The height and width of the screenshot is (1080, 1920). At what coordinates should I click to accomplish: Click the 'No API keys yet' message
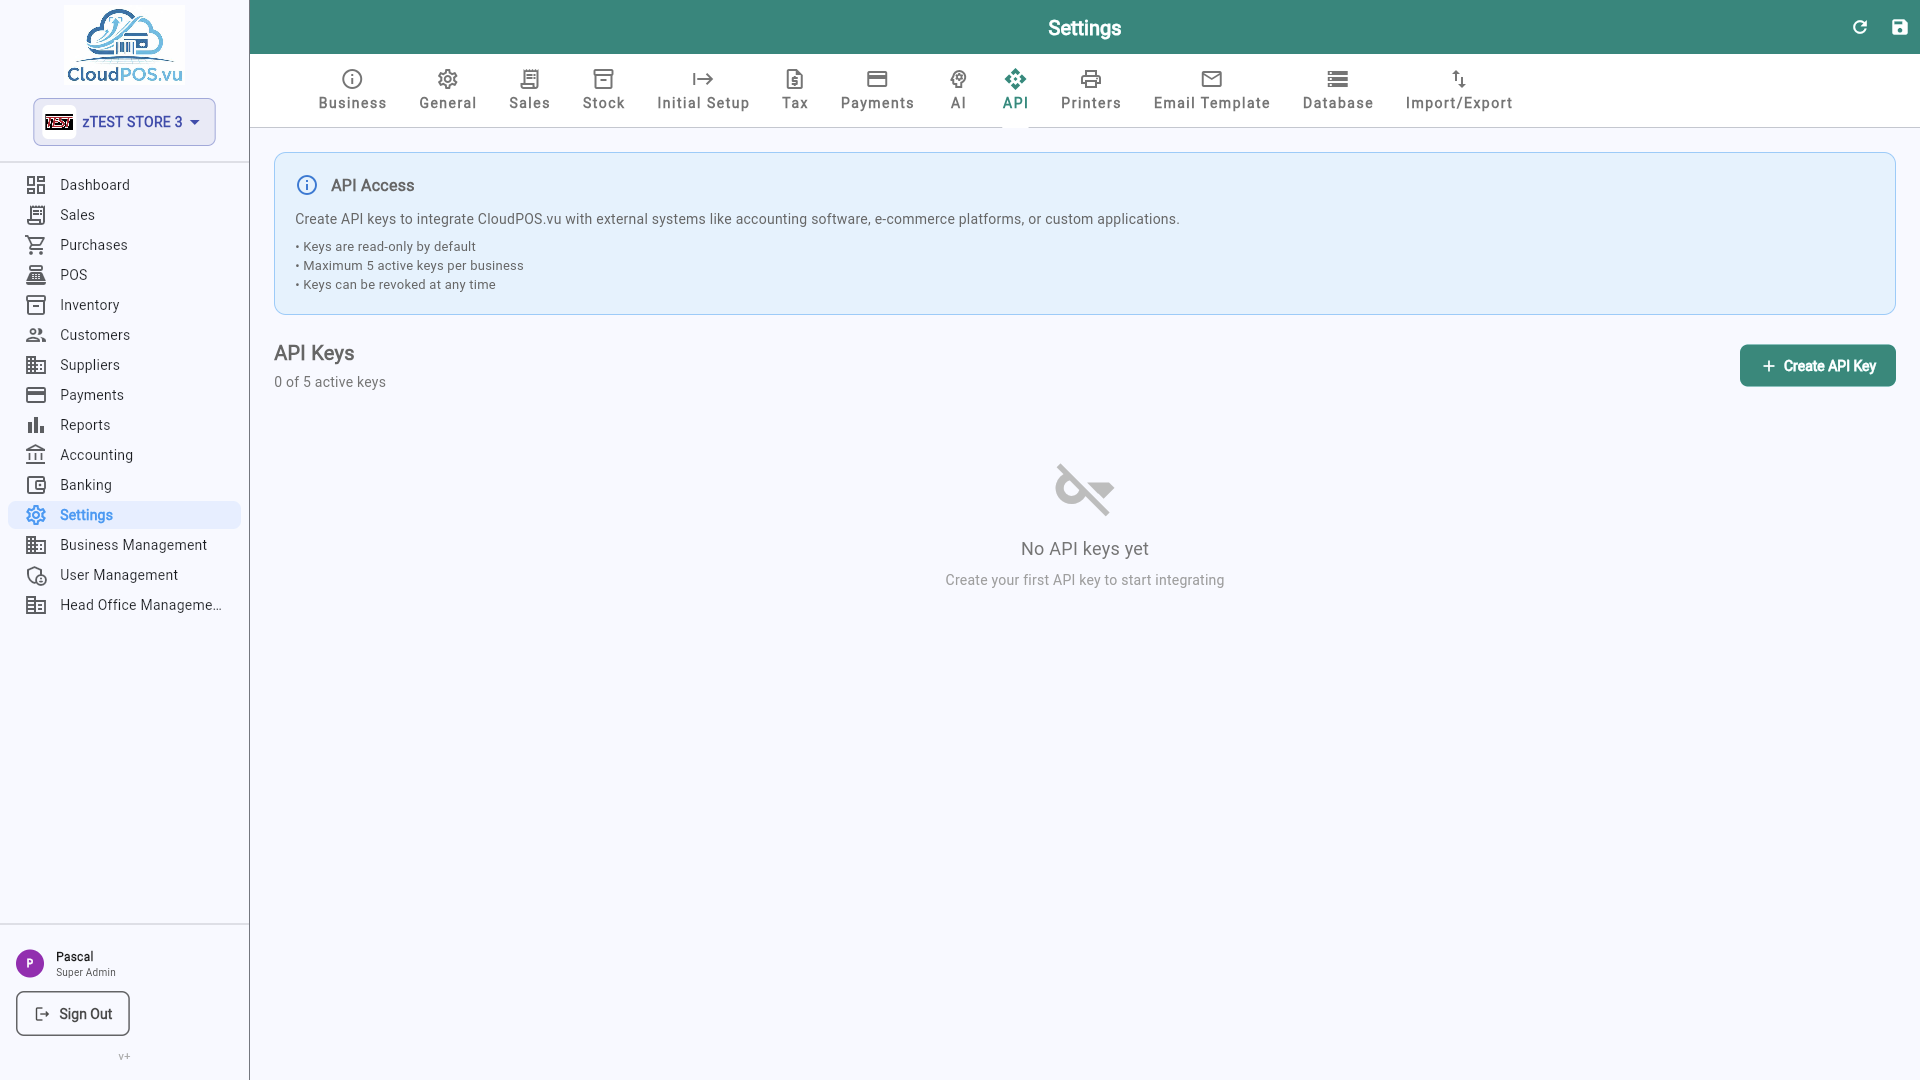1084,549
